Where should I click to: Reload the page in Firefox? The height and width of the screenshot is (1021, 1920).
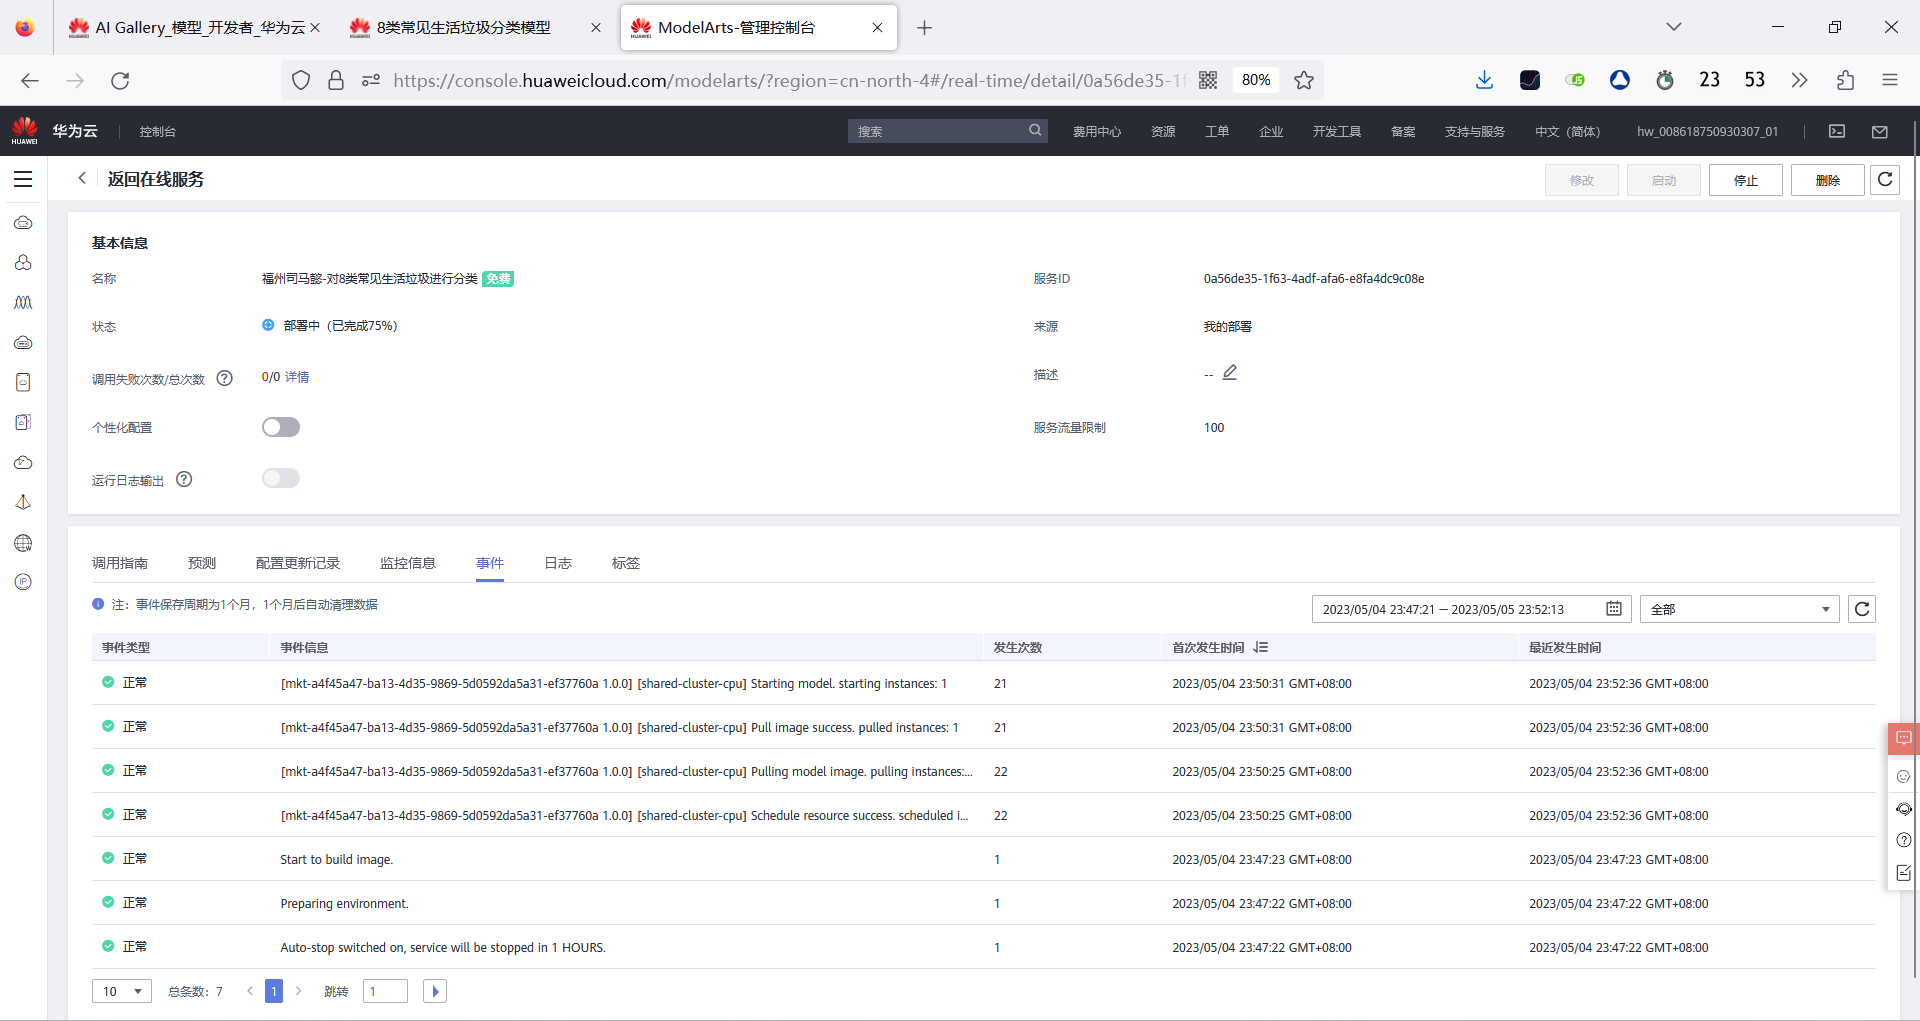pos(120,80)
